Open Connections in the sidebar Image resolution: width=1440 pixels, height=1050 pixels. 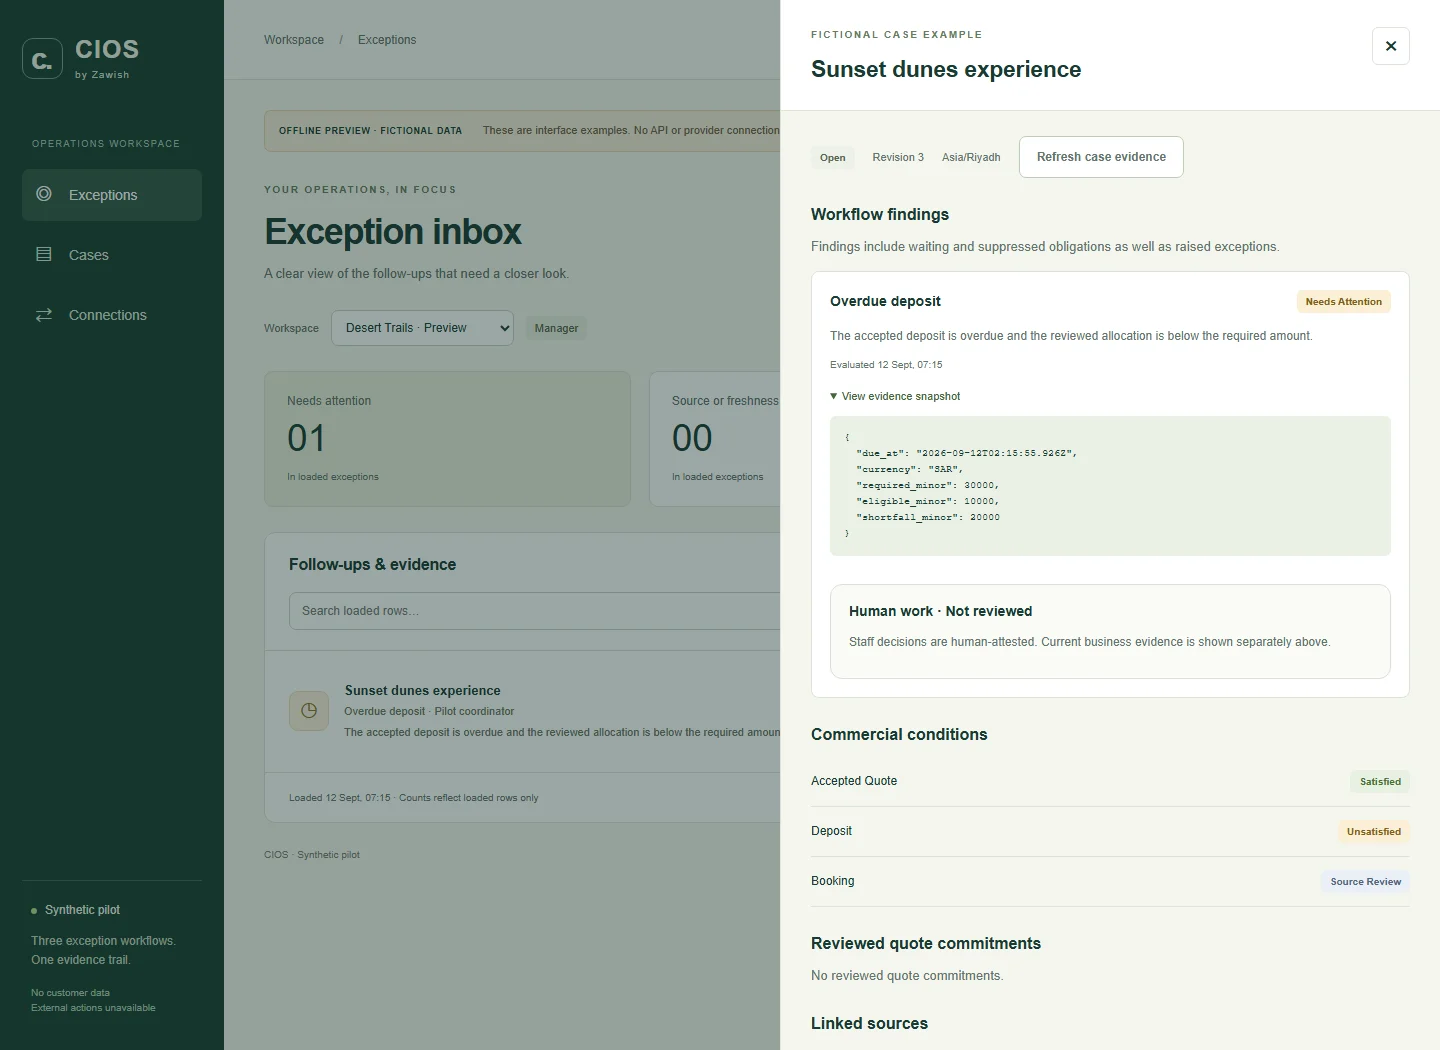[x=112, y=315]
